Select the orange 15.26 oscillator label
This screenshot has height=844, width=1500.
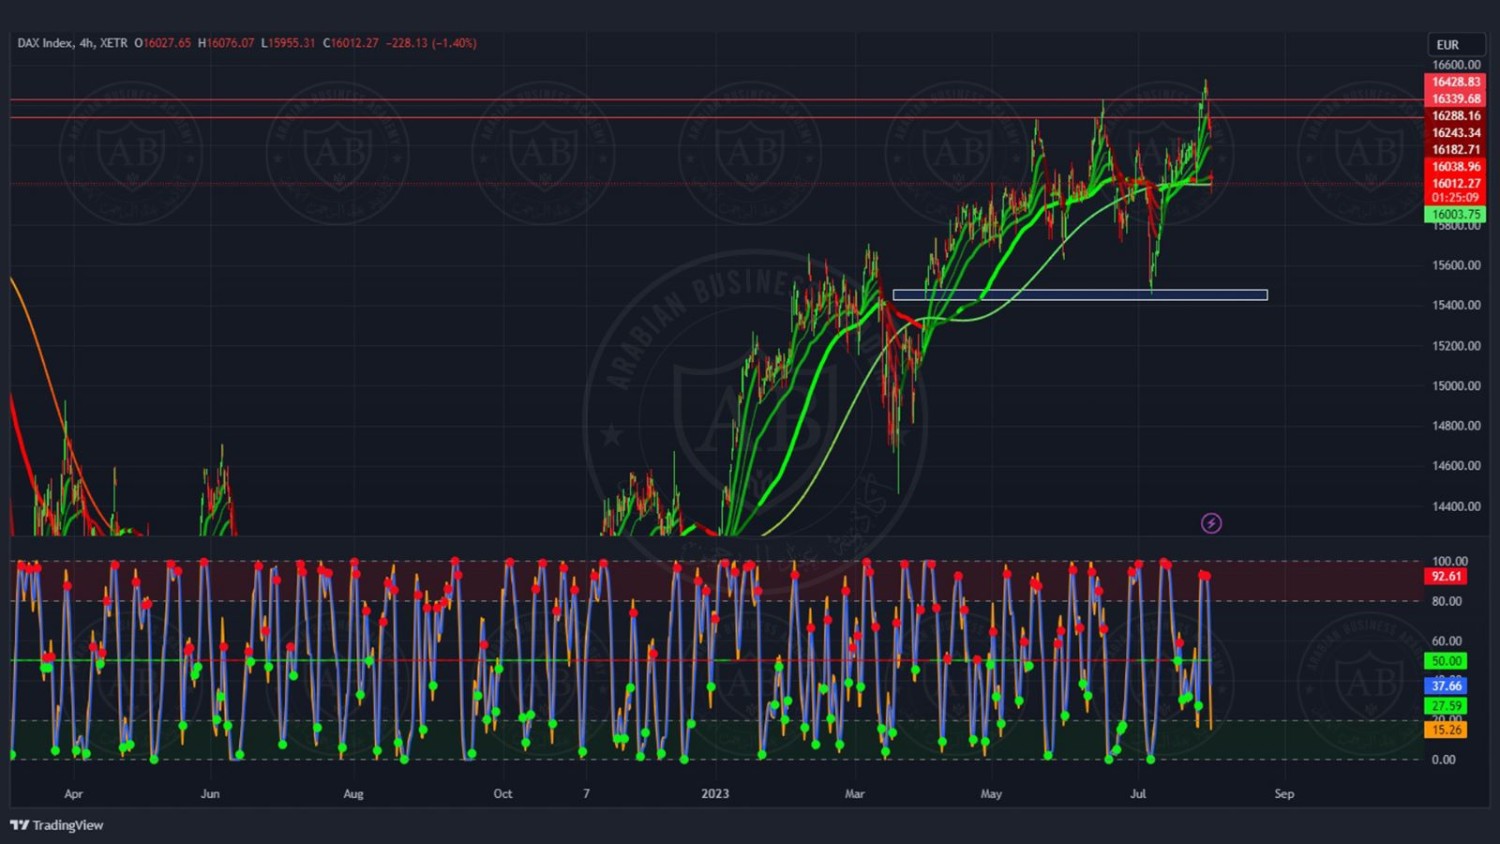tap(1446, 730)
